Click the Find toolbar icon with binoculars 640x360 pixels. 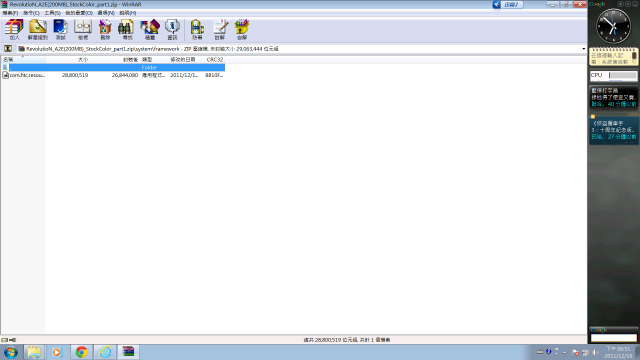point(127,30)
